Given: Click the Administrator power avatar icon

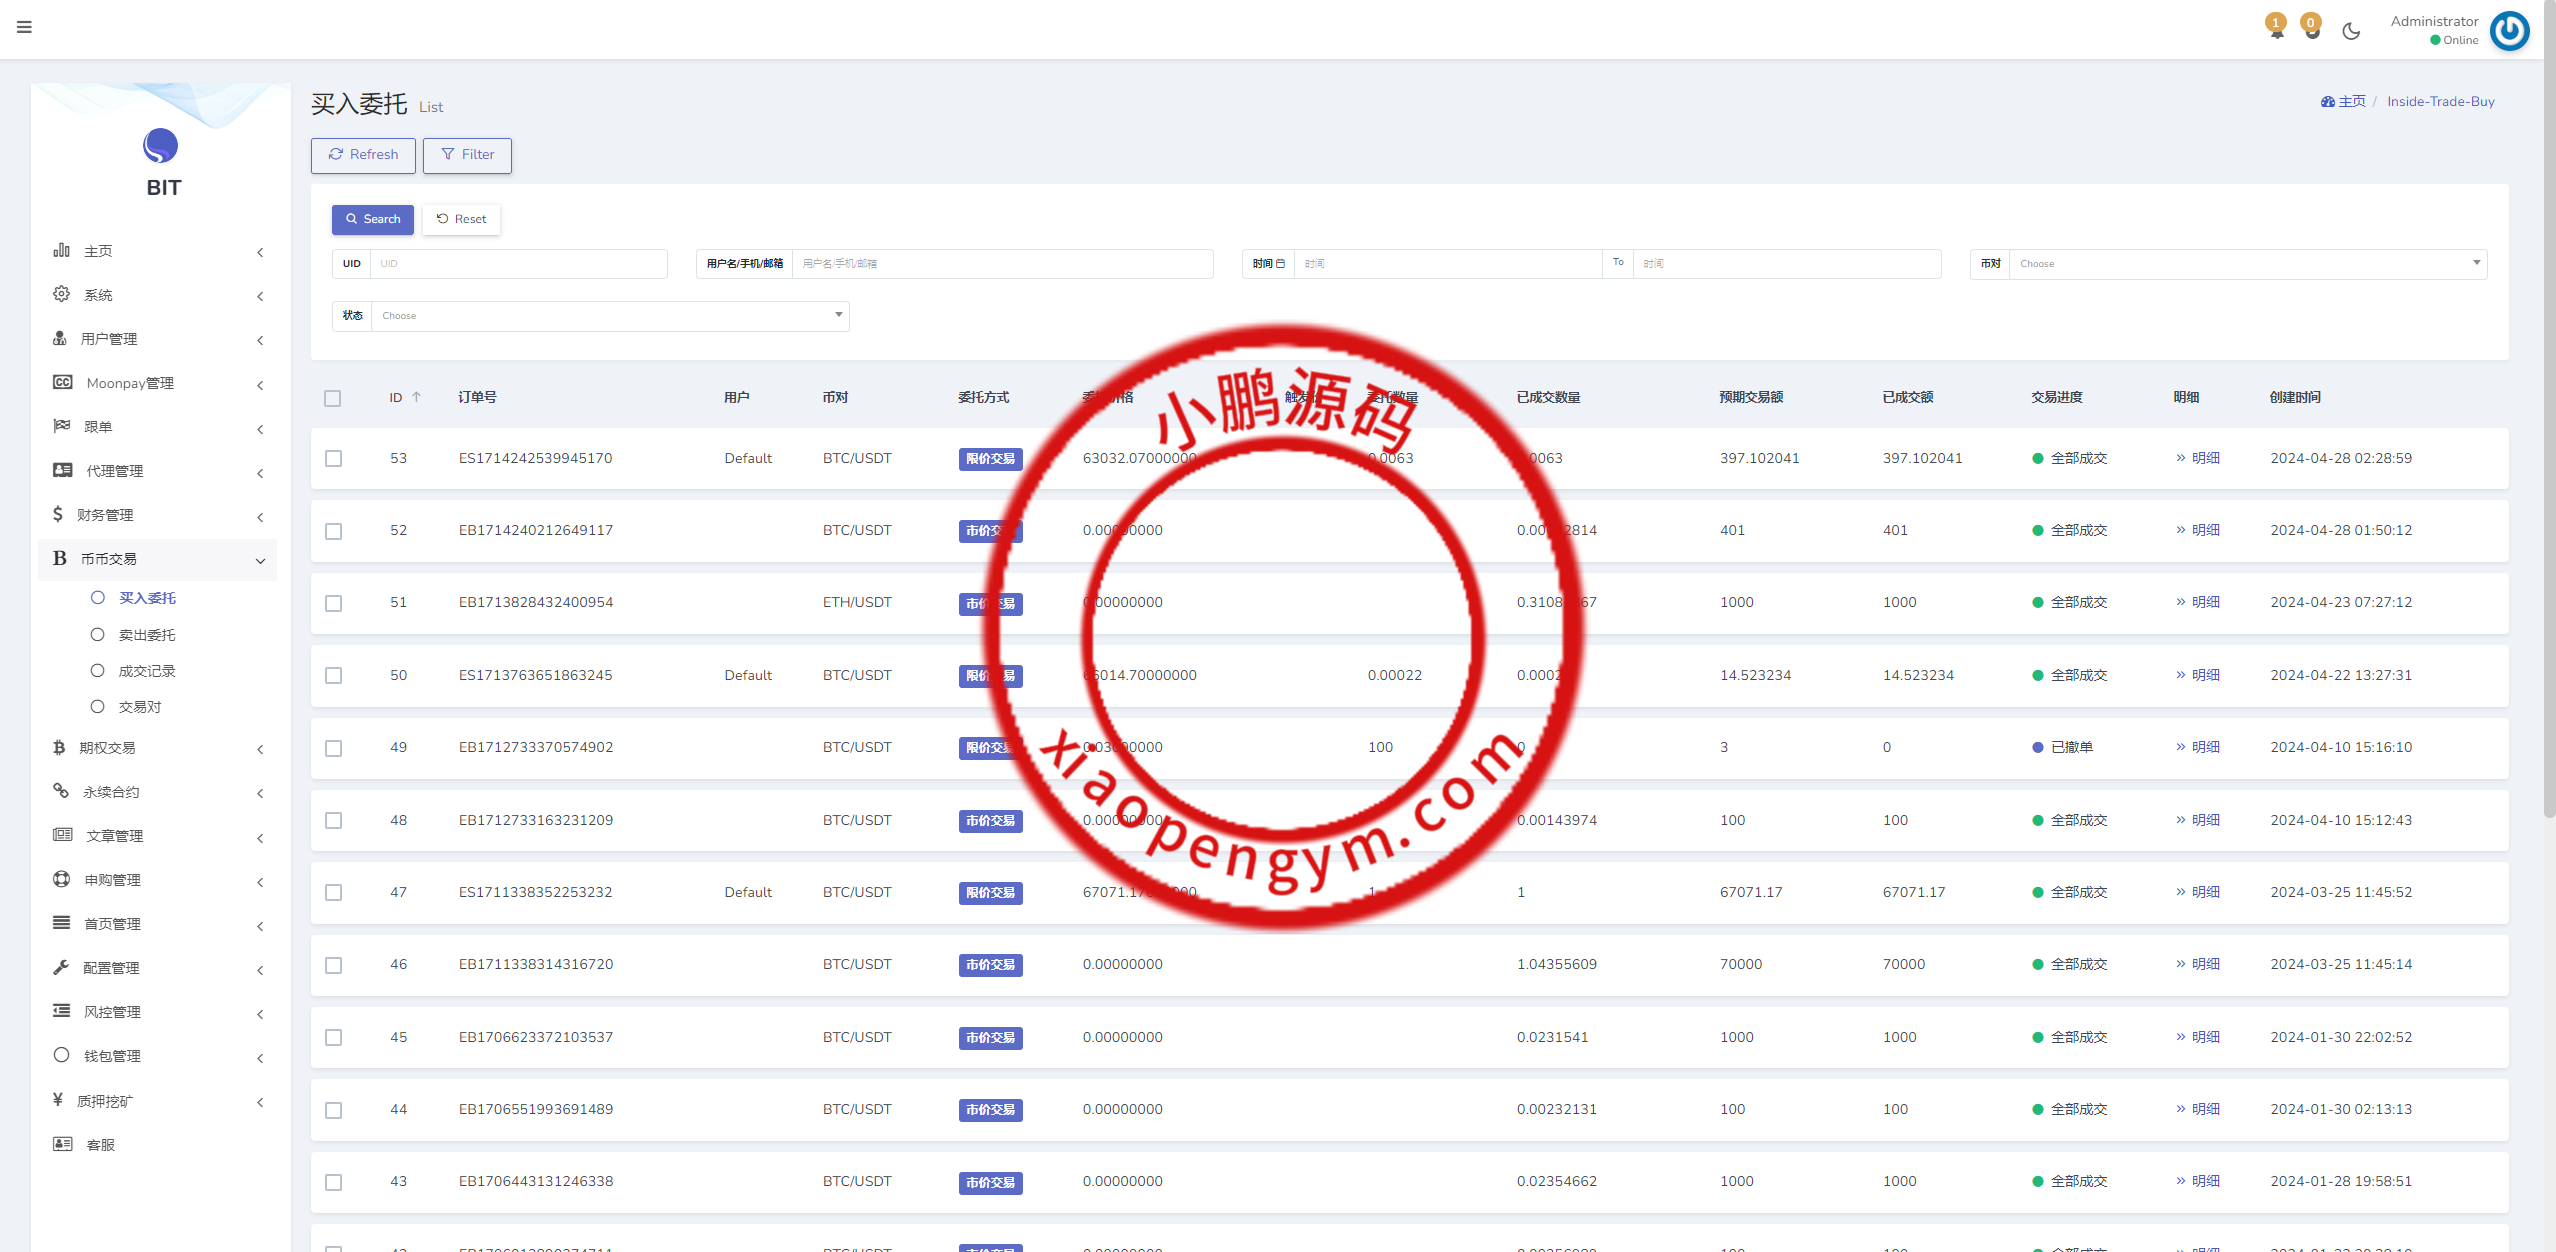Looking at the screenshot, I should coord(2510,30).
